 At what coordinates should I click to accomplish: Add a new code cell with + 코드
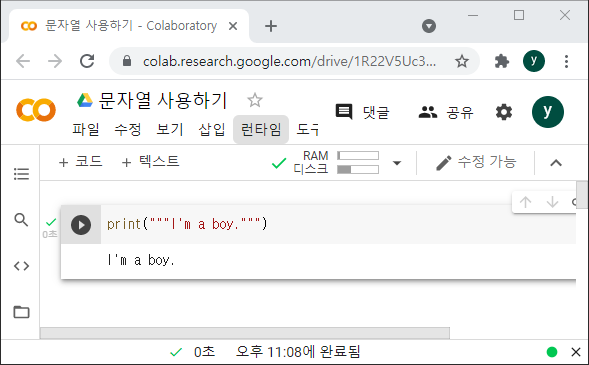pos(80,162)
